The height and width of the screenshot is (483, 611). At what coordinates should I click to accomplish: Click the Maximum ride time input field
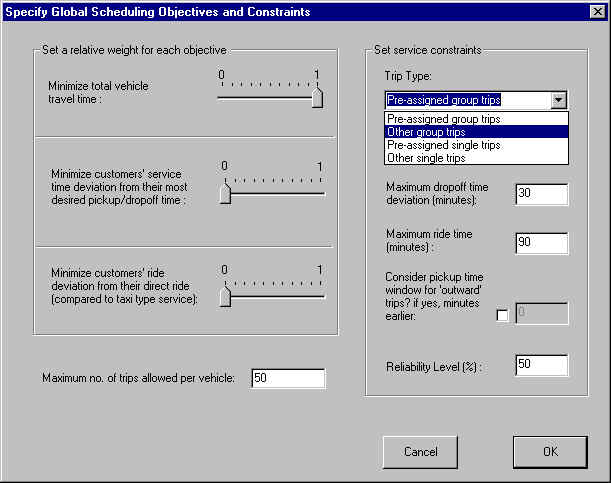tap(541, 242)
